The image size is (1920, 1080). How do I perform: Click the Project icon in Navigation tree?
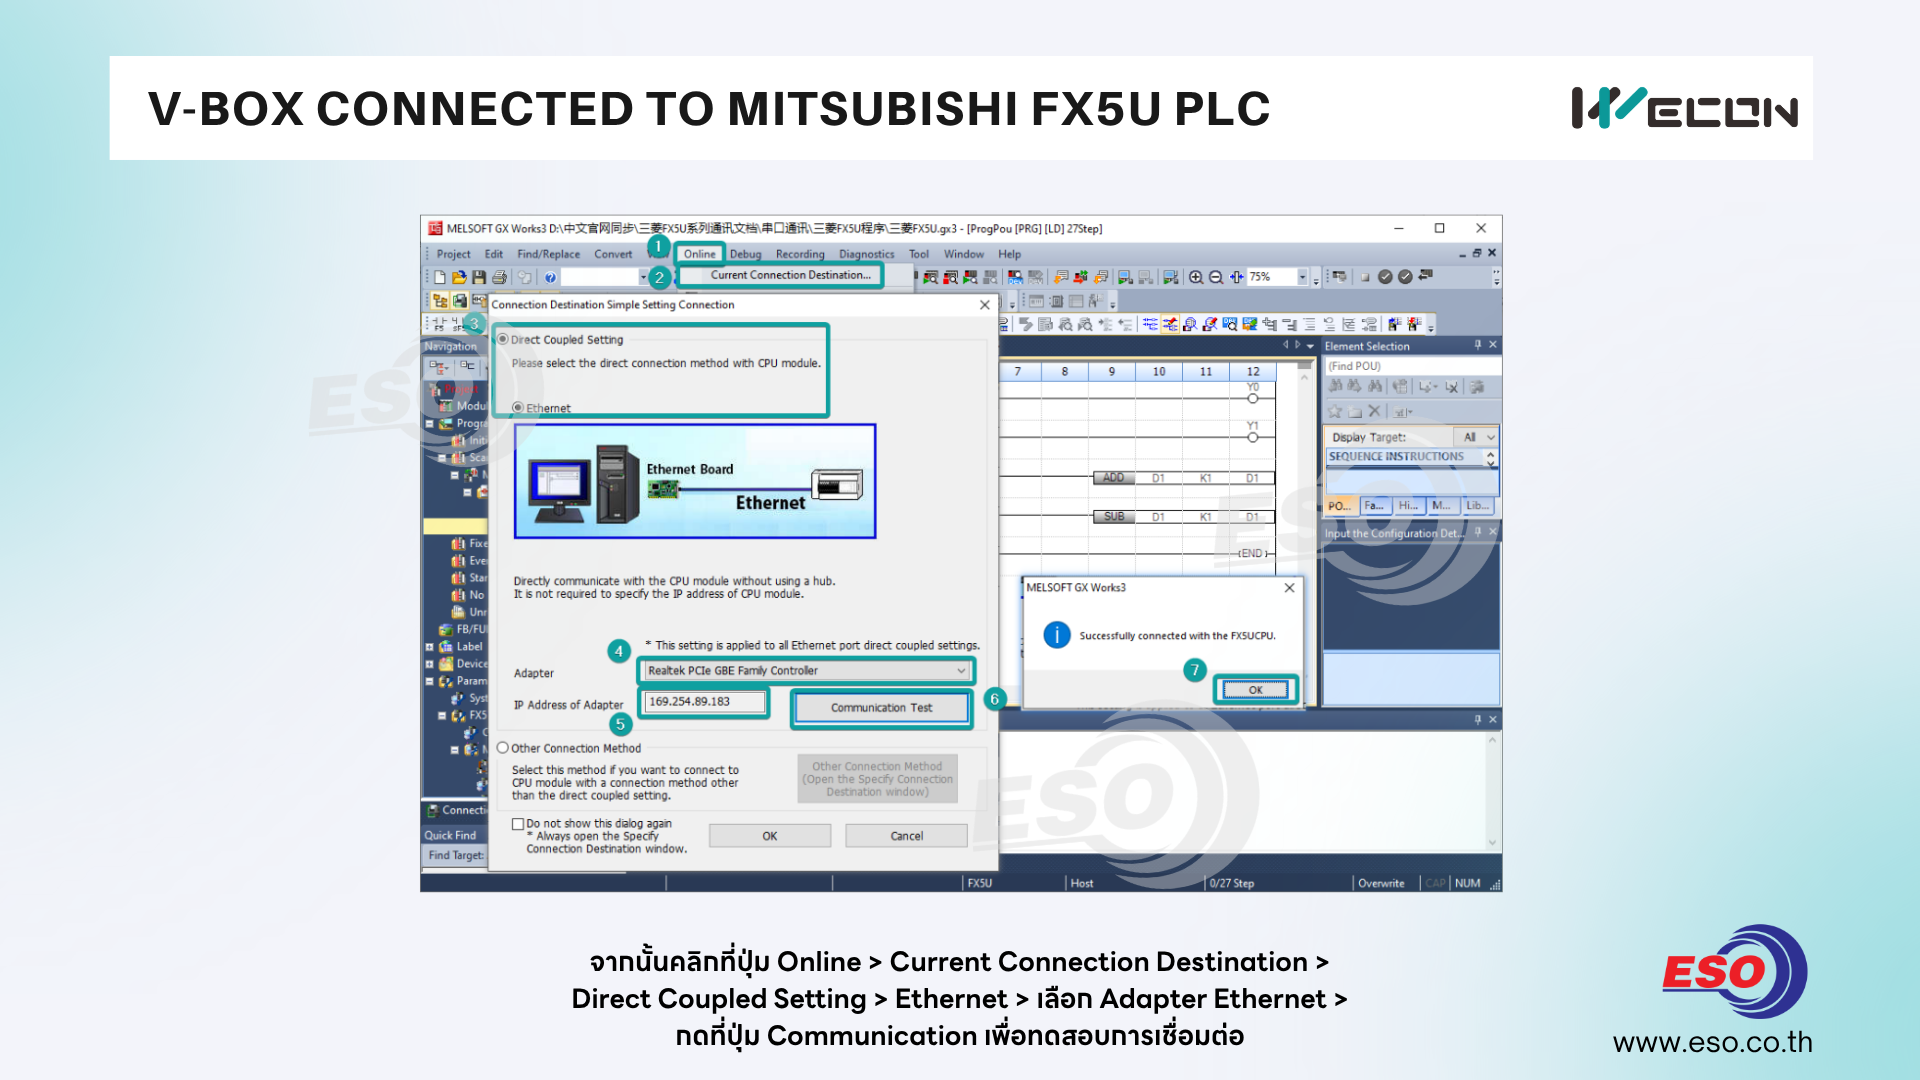click(x=436, y=389)
